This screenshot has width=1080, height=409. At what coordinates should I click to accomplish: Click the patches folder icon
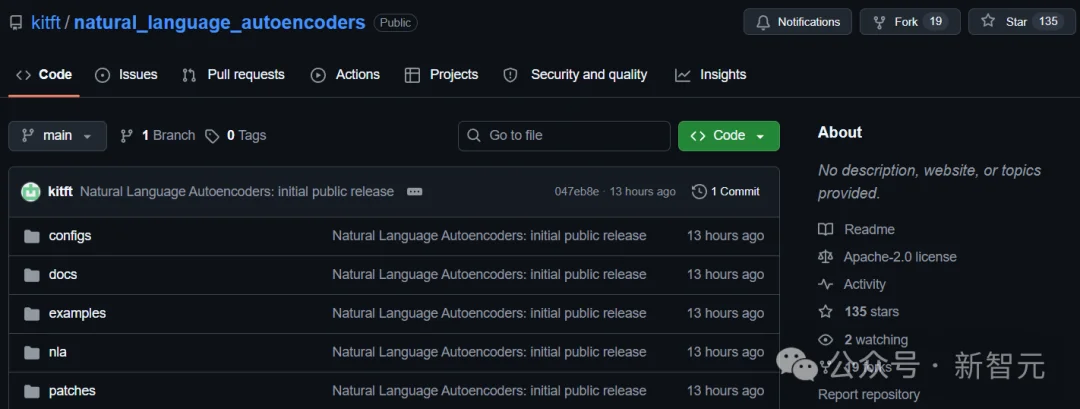point(32,392)
